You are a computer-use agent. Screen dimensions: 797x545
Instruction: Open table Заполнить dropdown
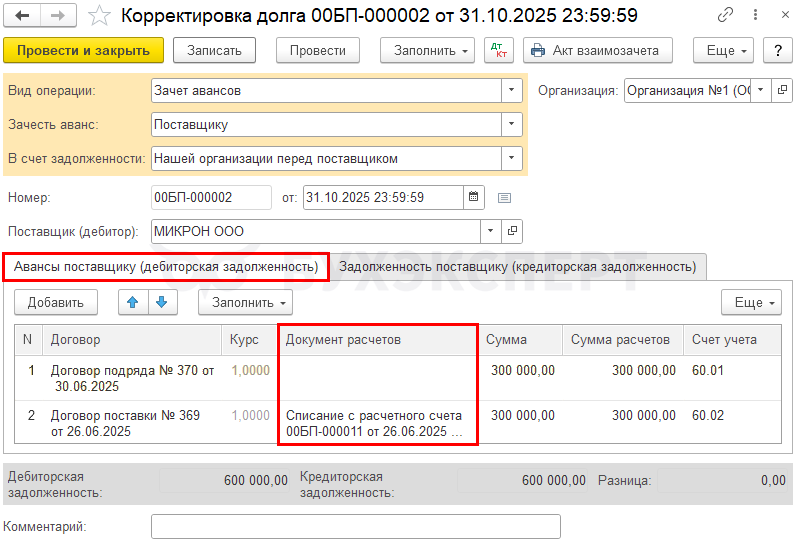pos(245,302)
